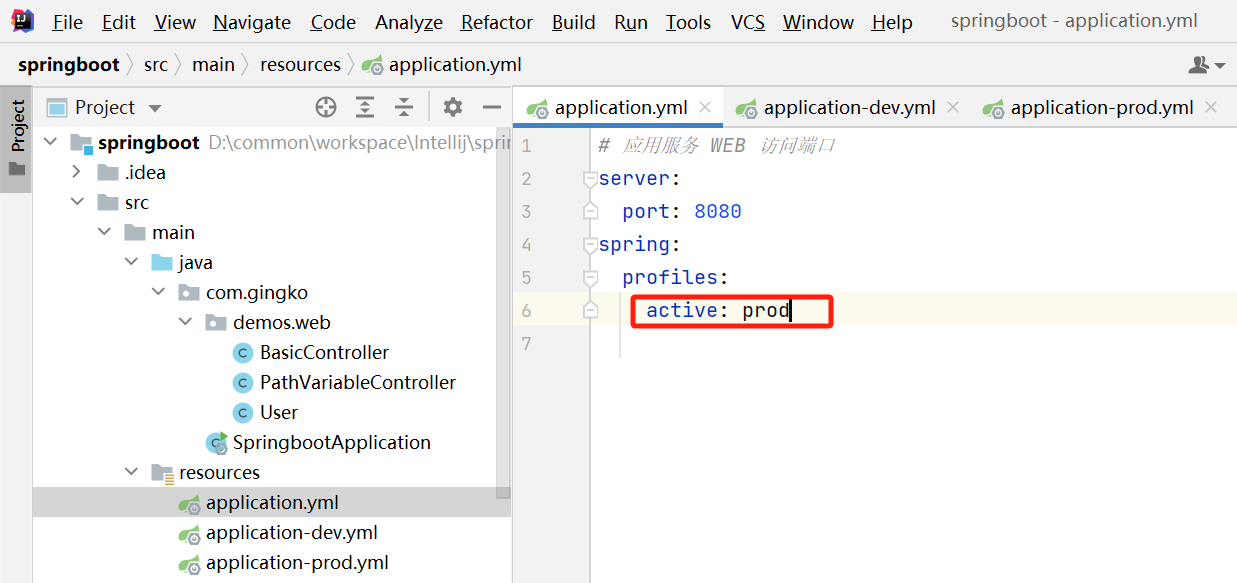1237x583 pixels.
Task: Switch to the application.yml editor tab
Action: coord(620,108)
